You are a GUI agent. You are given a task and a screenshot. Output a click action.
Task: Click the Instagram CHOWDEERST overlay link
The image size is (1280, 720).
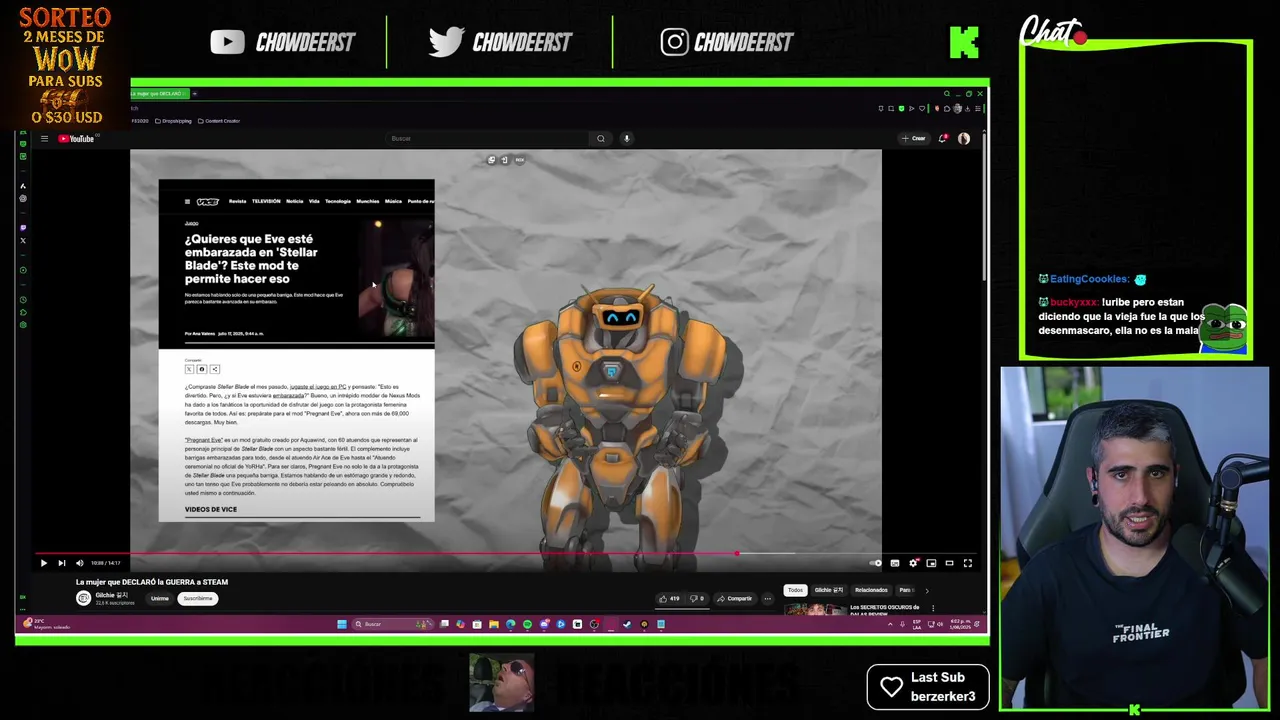pos(727,42)
